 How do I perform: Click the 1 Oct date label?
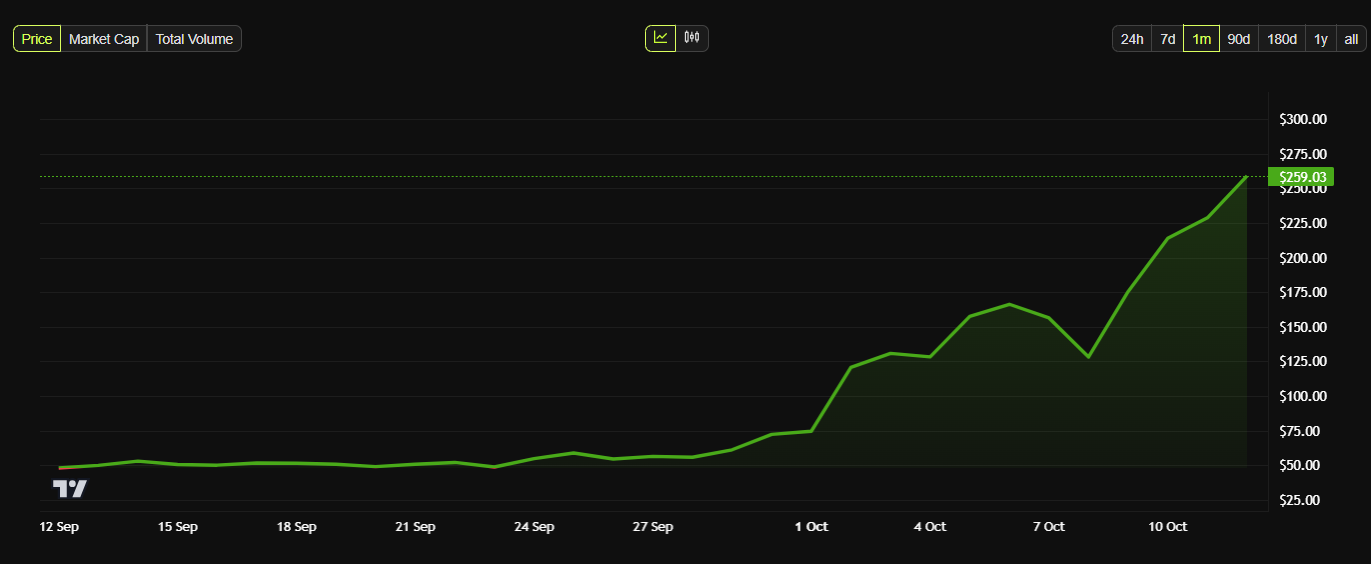click(x=811, y=527)
